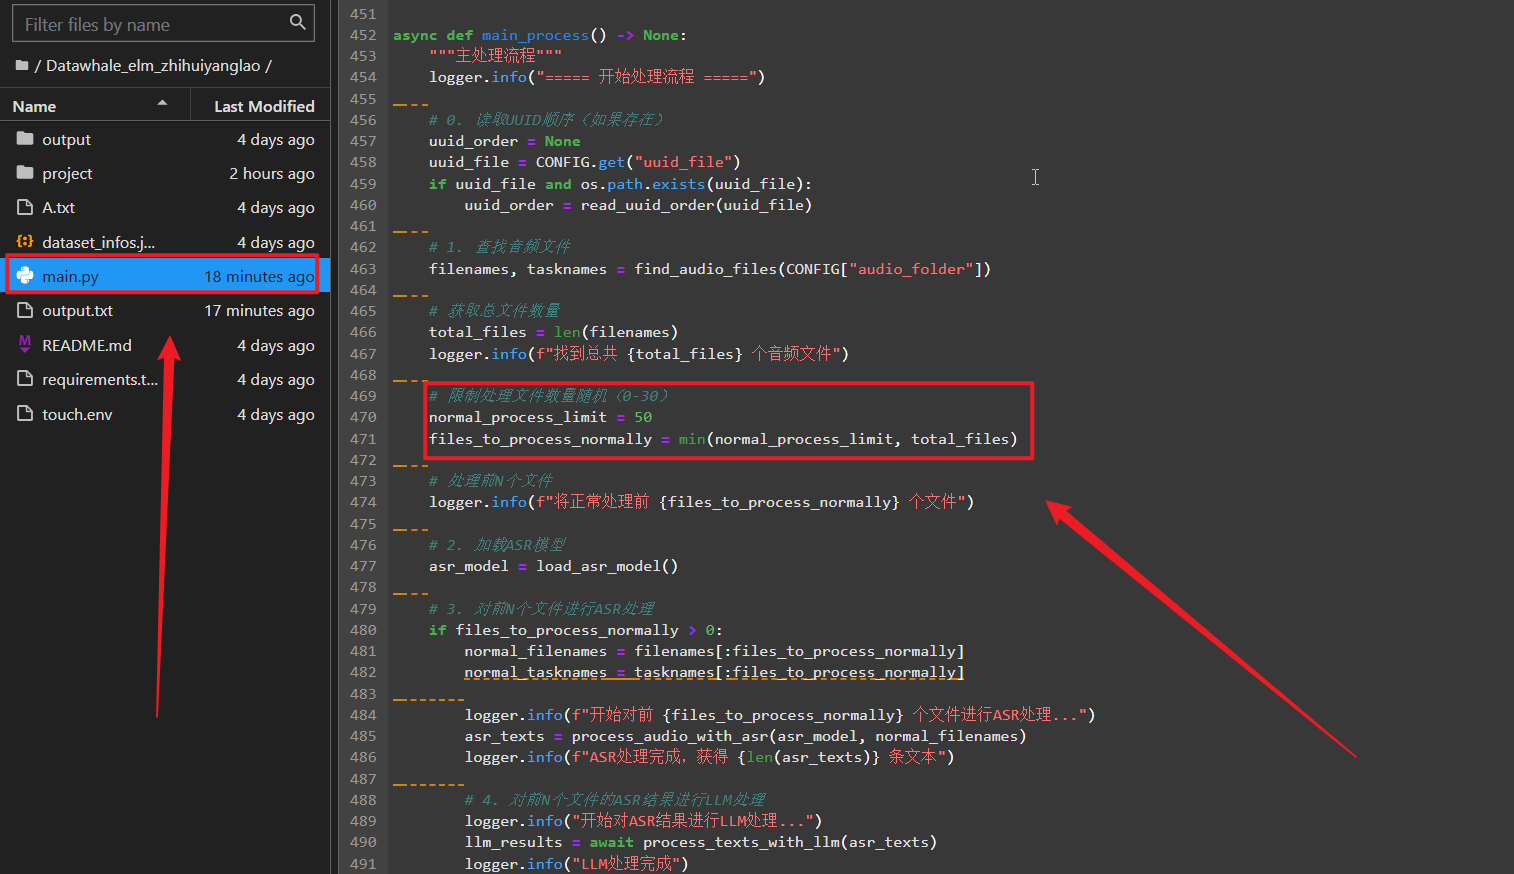1514x874 pixels.
Task: Click the '18 minutes ago' timestamp of main.py
Action: 259,276
